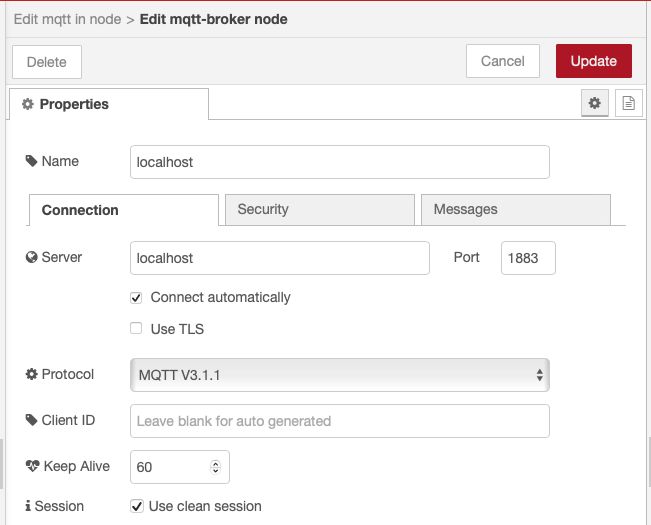Viewport: 651px width, 525px height.
Task: Click the info icon beside Session
Action: click(x=28, y=506)
